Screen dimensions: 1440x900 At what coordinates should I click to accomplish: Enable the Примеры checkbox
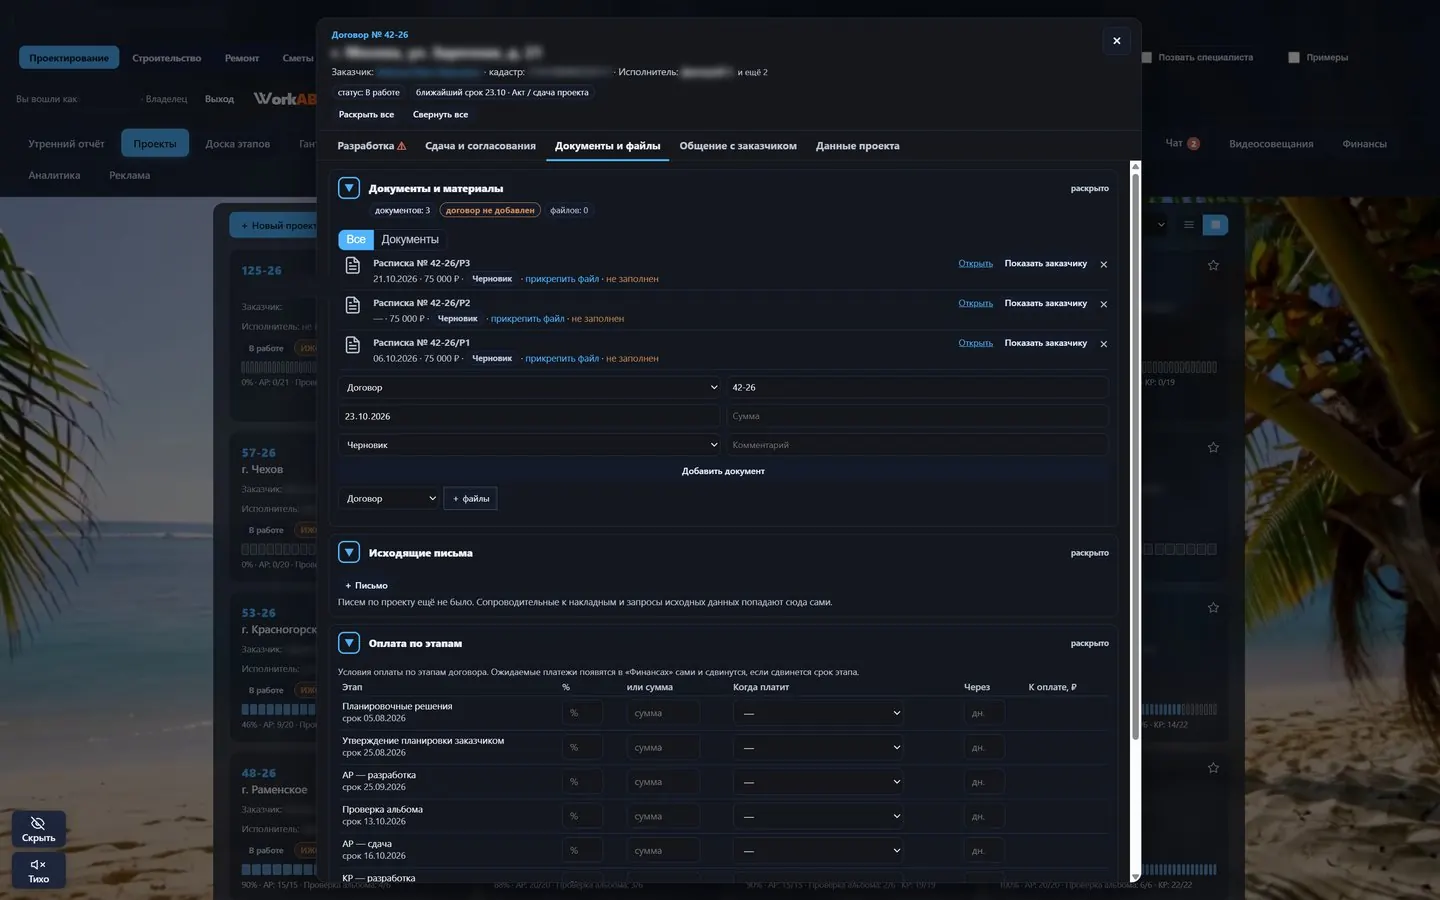coord(1294,58)
